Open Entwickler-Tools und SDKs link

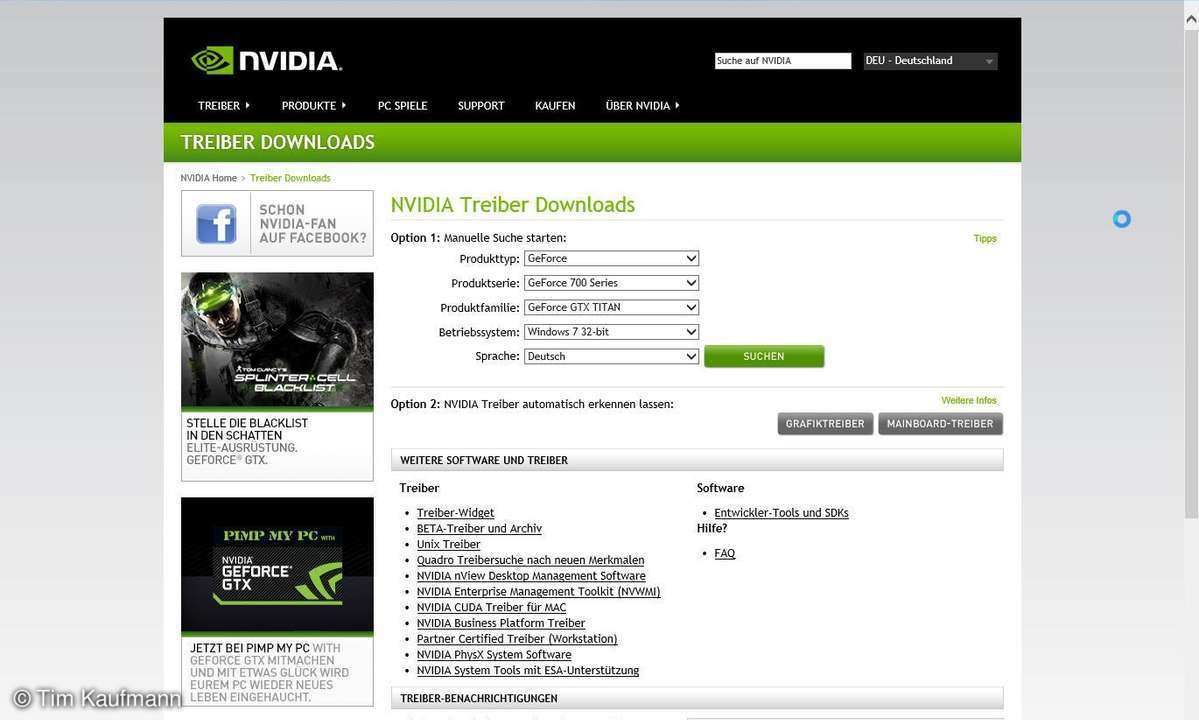tap(781, 513)
